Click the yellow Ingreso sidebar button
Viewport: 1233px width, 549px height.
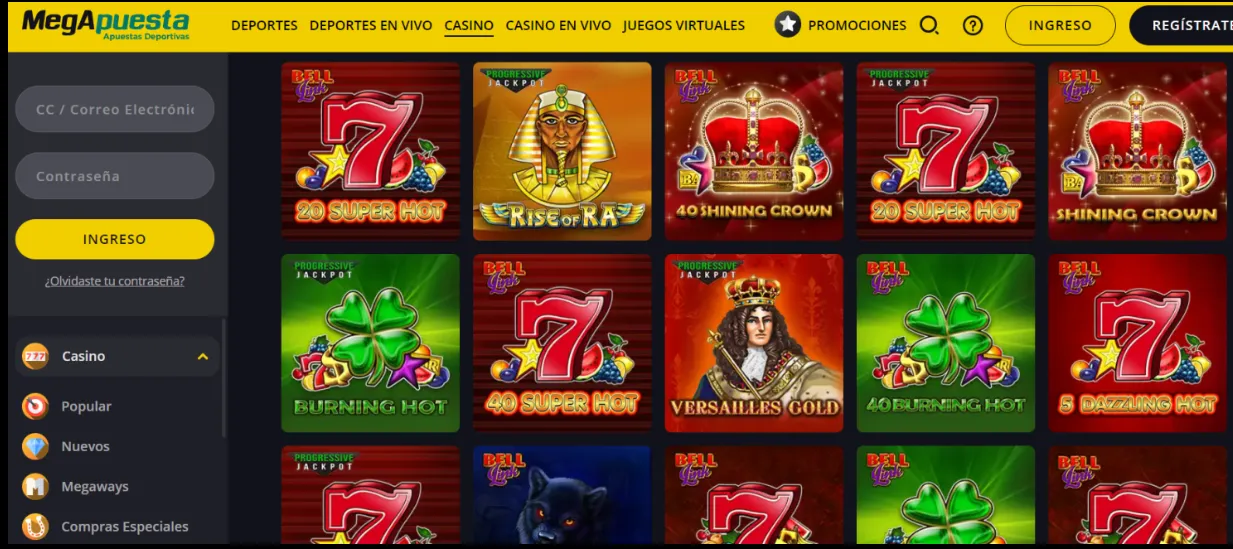(115, 239)
